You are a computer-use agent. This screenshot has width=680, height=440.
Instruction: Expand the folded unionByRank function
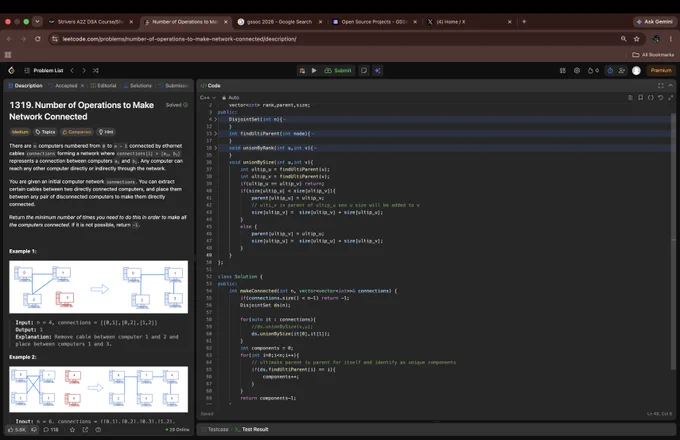[216, 148]
